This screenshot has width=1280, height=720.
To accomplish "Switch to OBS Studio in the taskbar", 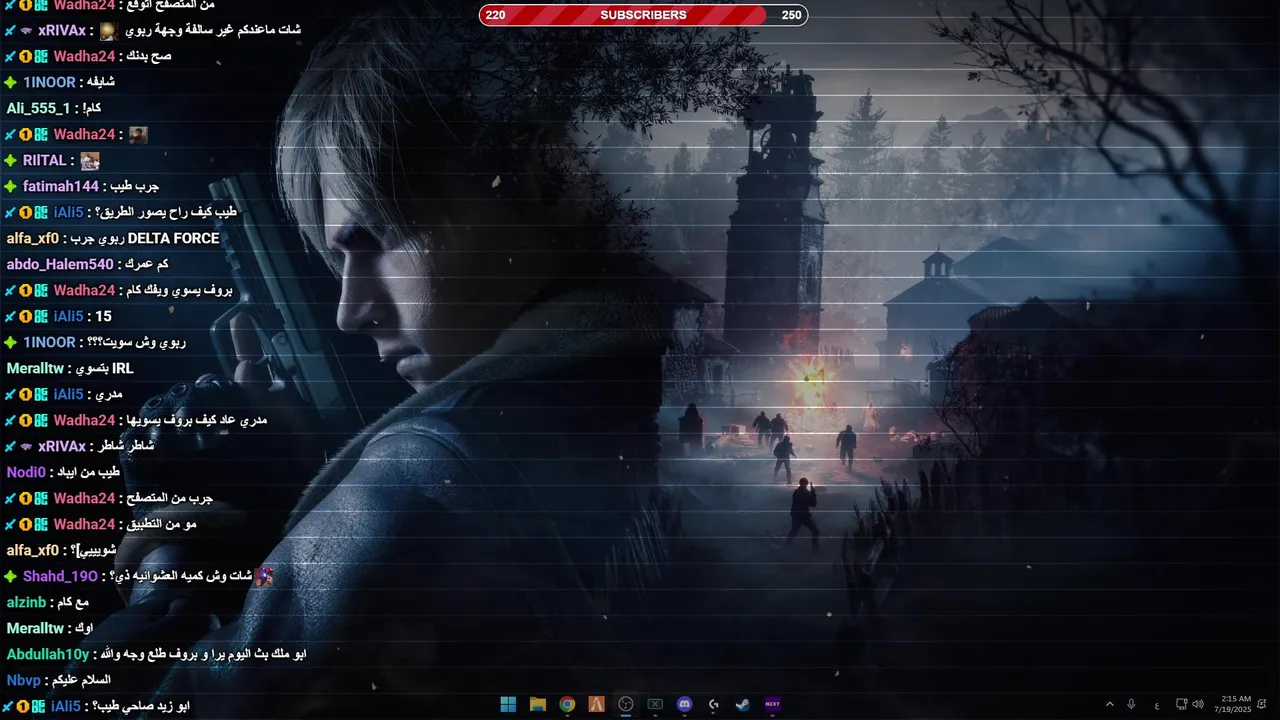I will [x=626, y=704].
